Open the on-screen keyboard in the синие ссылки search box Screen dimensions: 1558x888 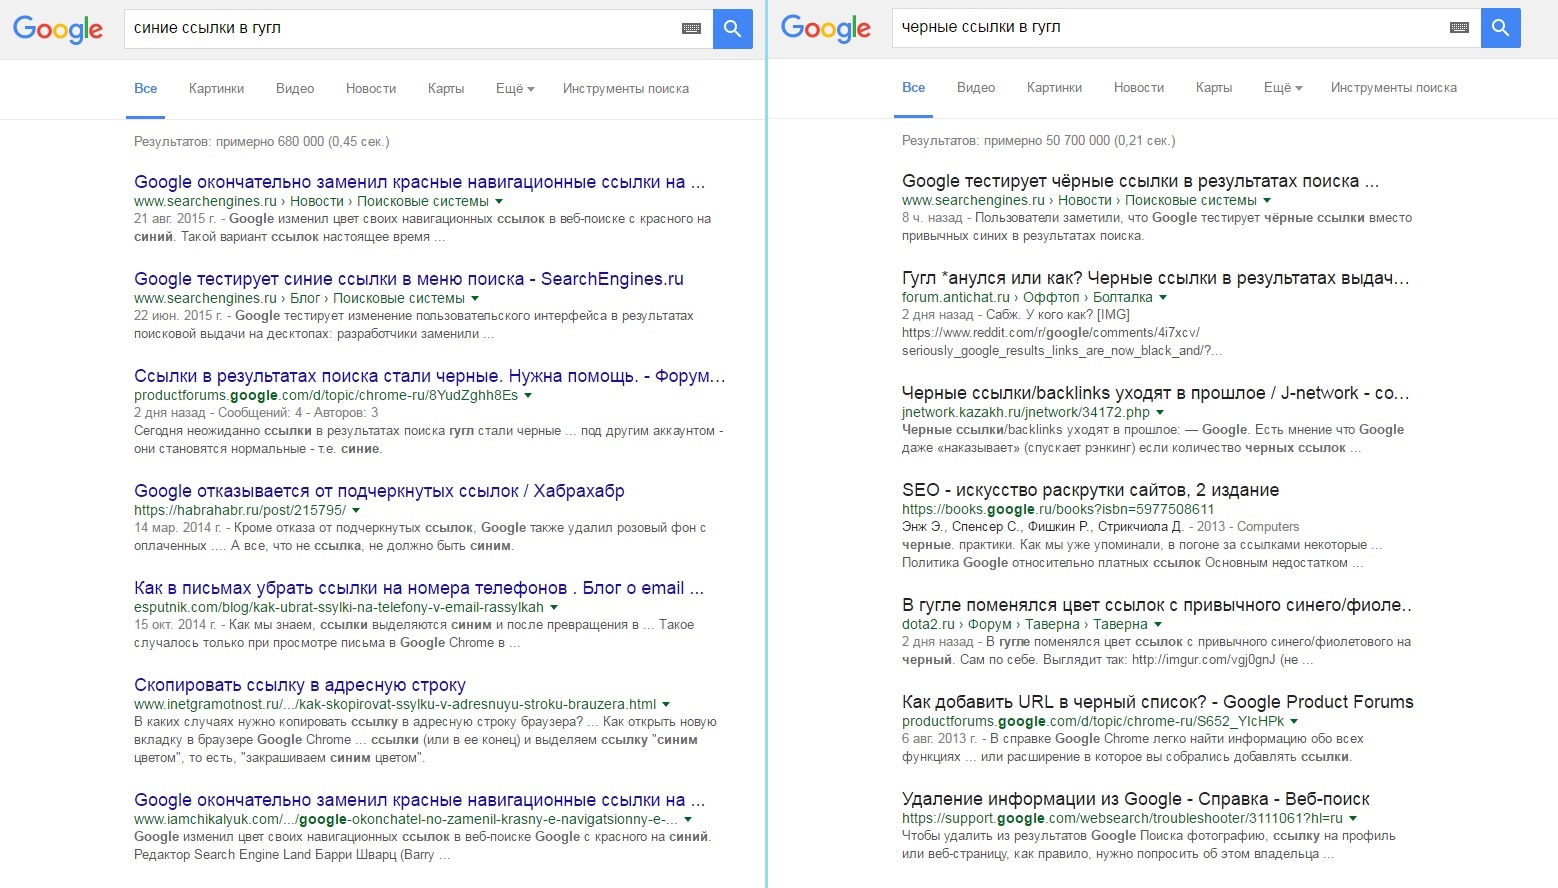tap(691, 29)
